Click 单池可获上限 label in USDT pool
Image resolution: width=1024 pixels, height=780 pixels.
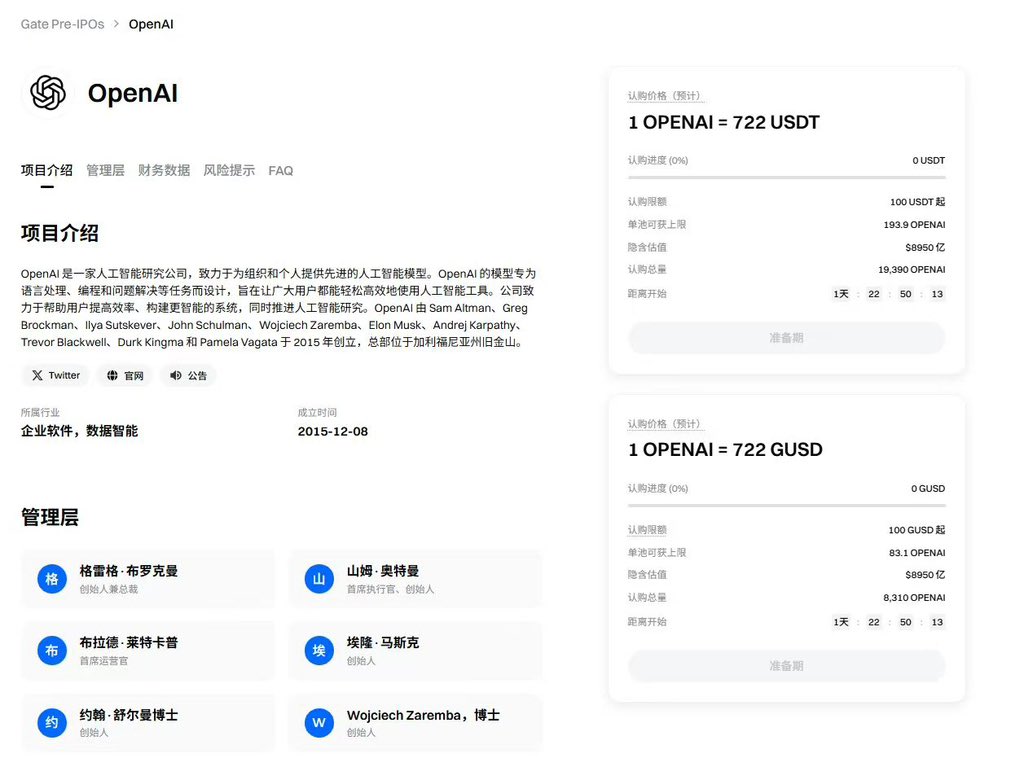[x=657, y=225]
